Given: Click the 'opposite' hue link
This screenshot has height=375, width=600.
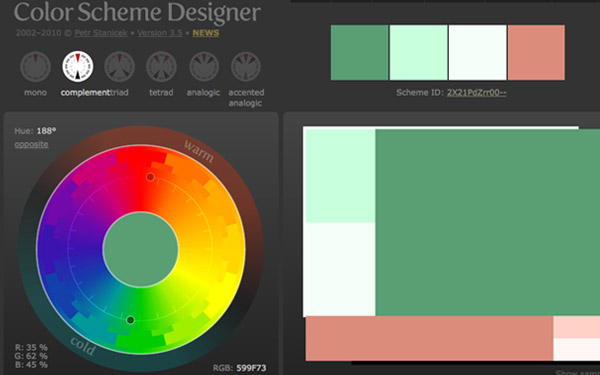Looking at the screenshot, I should point(31,144).
